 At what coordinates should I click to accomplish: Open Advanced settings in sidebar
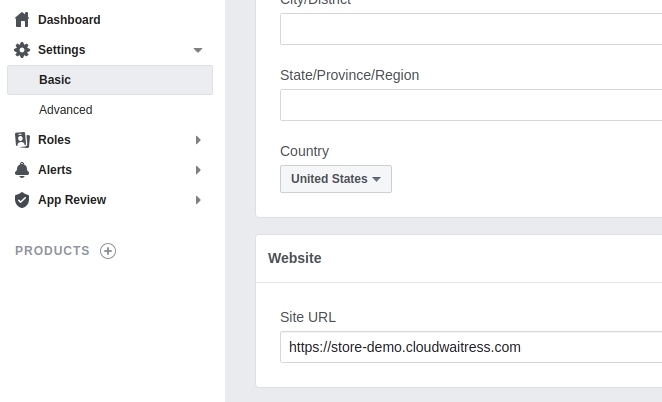tap(66, 110)
